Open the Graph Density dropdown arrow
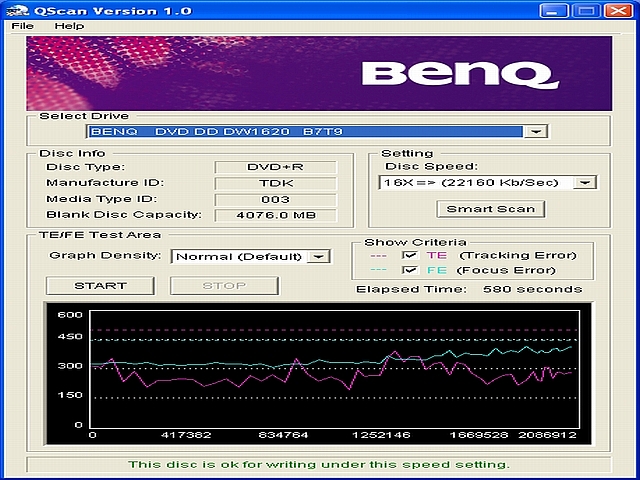The image size is (640, 480). pyautogui.click(x=318, y=257)
